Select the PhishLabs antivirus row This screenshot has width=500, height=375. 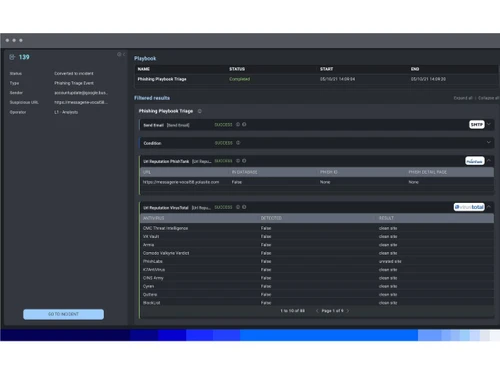(x=317, y=261)
